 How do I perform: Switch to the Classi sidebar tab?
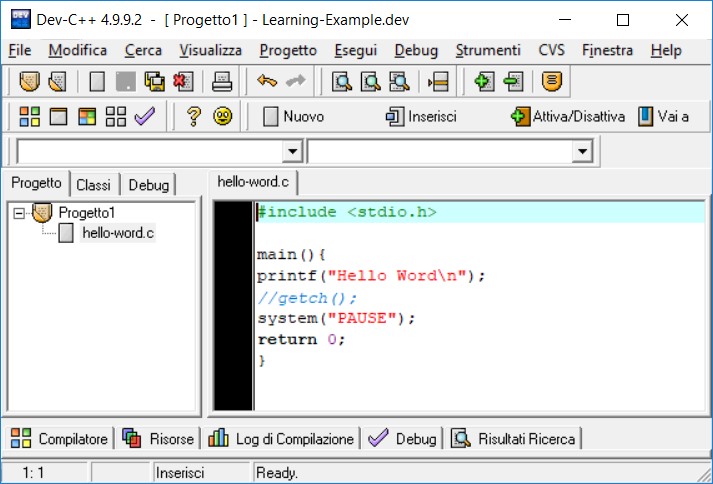[93, 185]
